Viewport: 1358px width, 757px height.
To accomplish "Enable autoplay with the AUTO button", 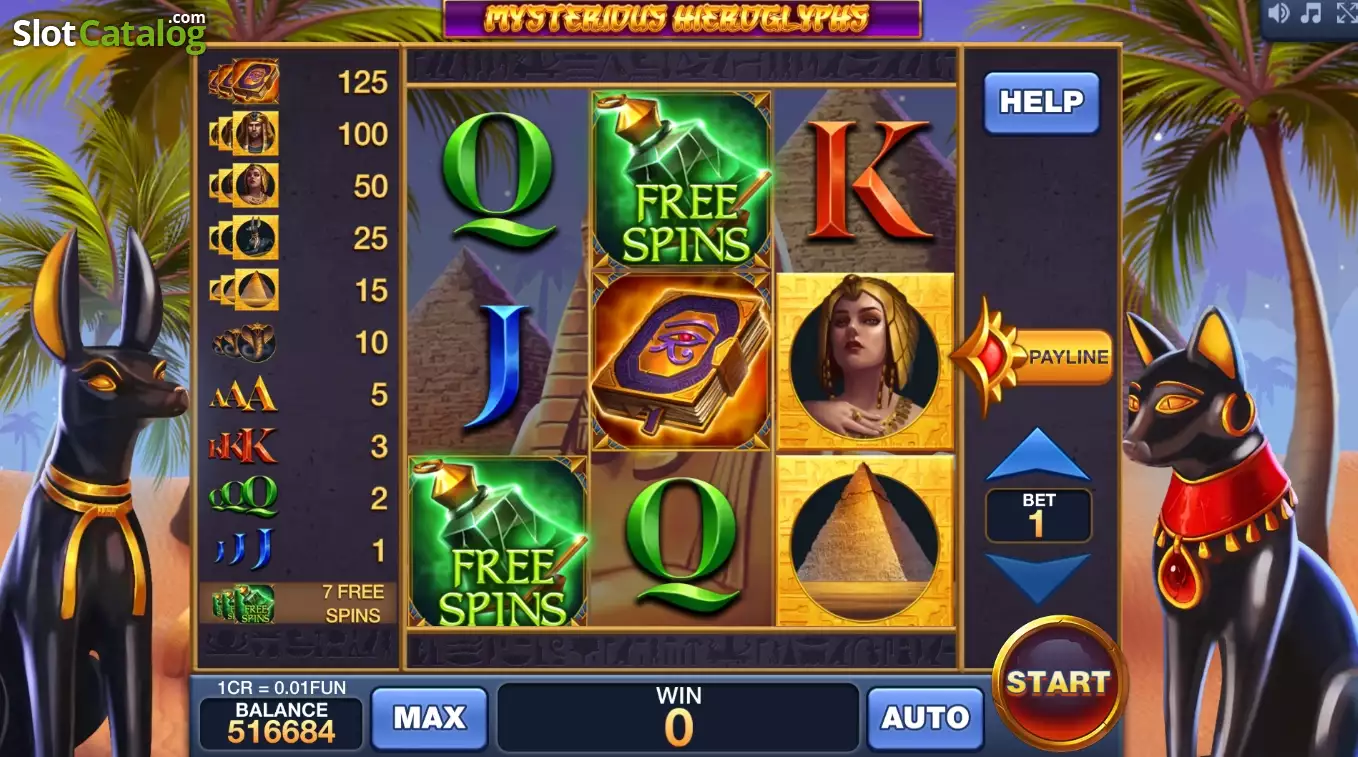I will click(925, 718).
